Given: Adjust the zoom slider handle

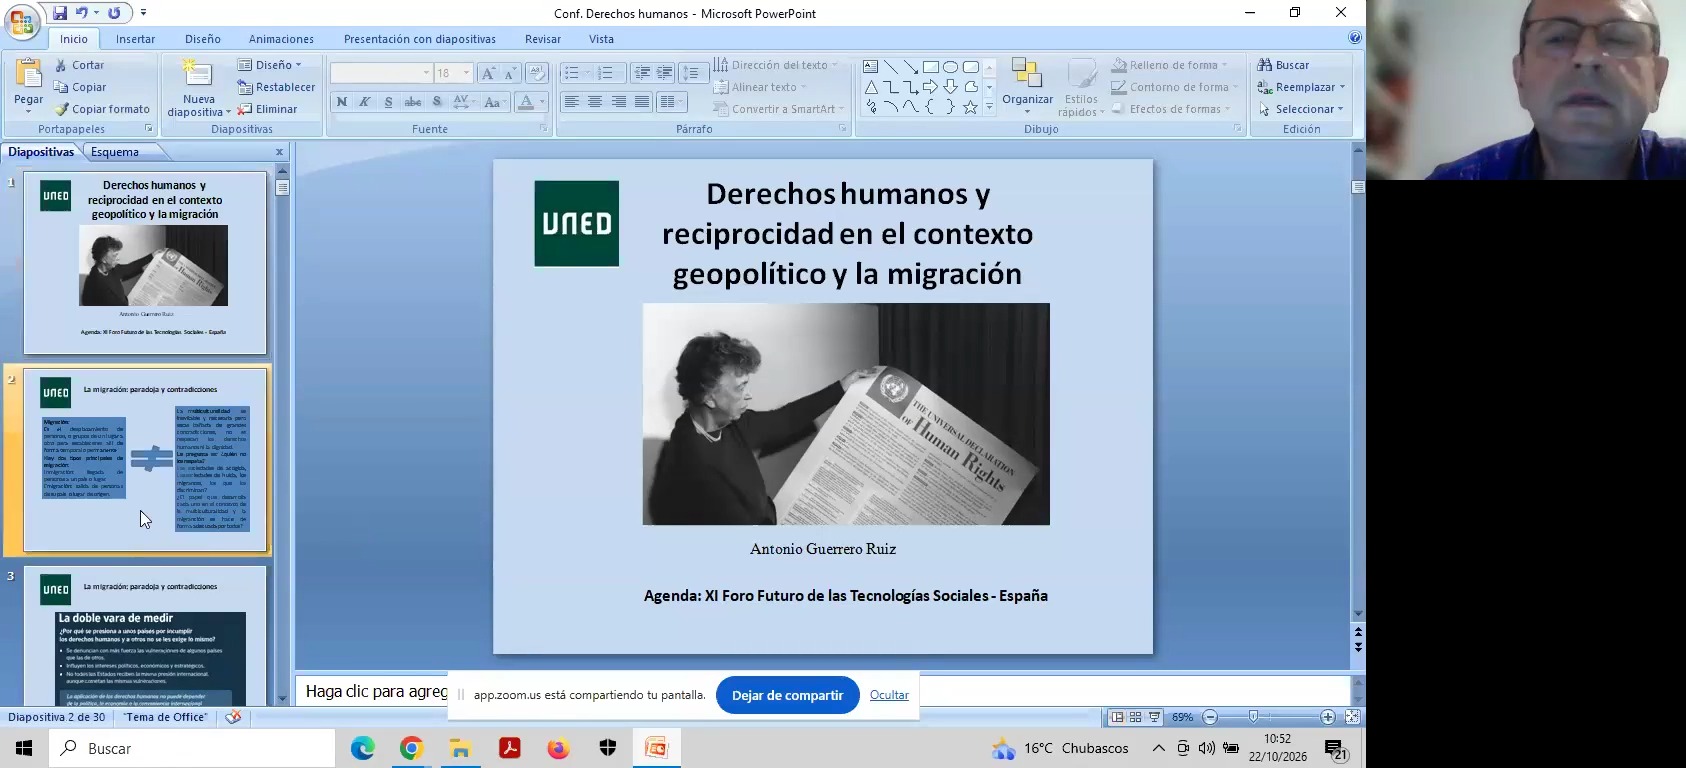Looking at the screenshot, I should click(1254, 717).
